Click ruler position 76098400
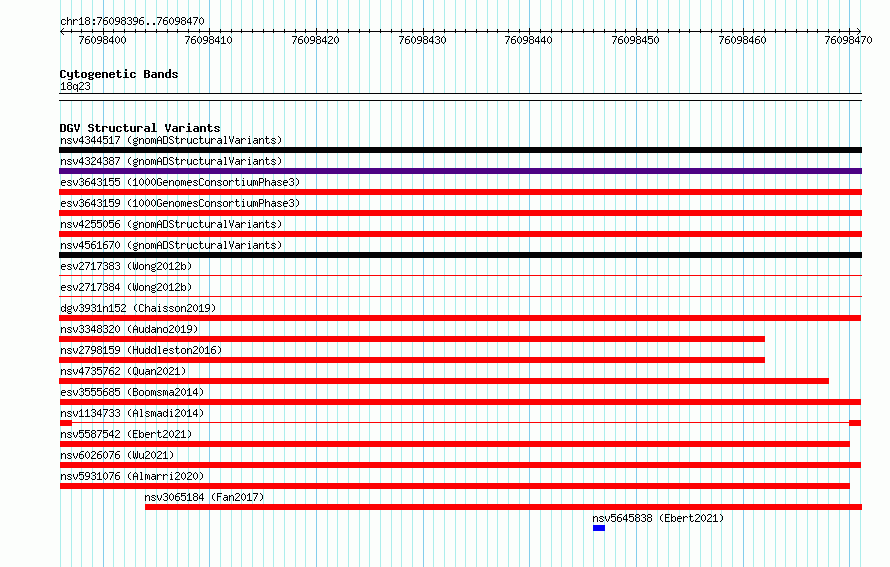Screen dimensions: 890x567 pyautogui.click(x=102, y=40)
